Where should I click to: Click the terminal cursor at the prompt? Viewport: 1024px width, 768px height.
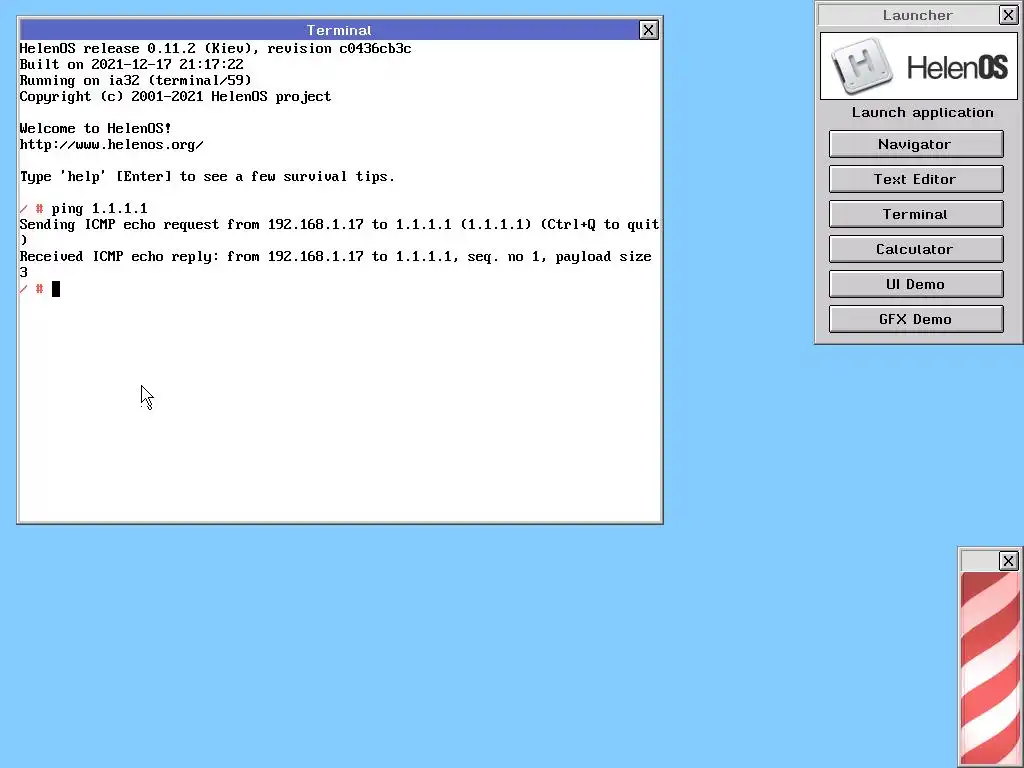point(56,289)
